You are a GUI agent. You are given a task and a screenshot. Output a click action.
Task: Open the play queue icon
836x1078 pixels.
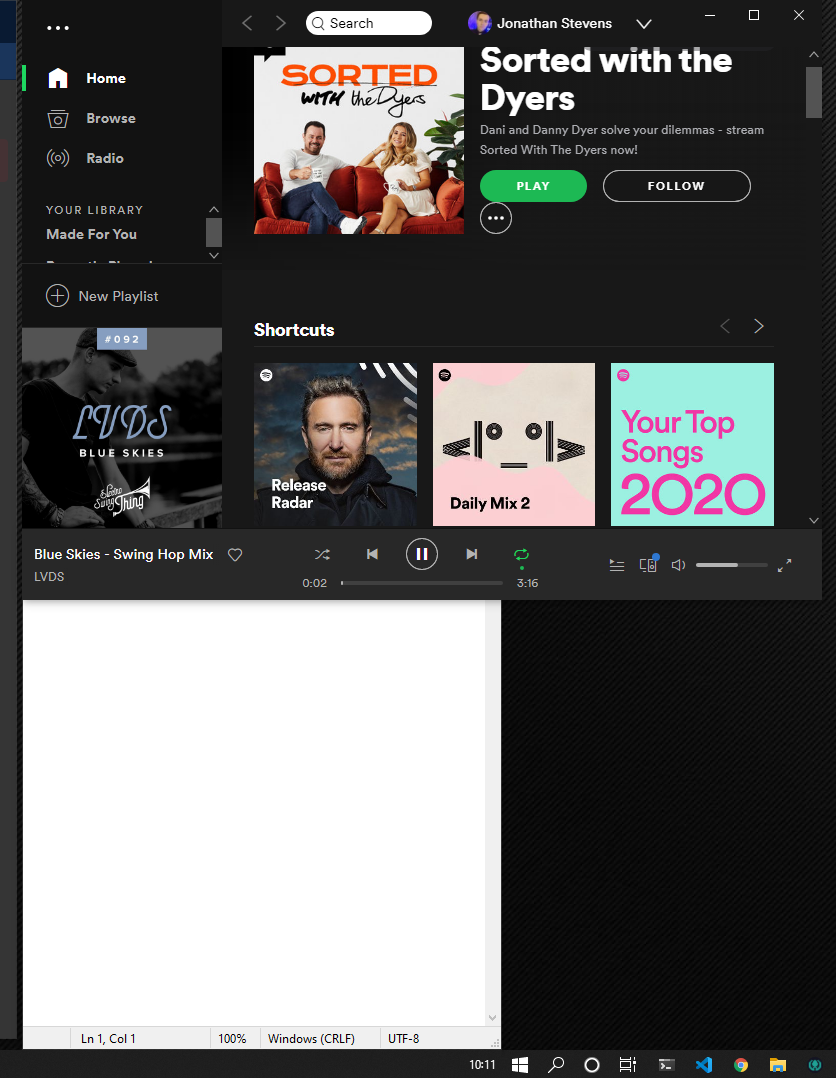616,565
